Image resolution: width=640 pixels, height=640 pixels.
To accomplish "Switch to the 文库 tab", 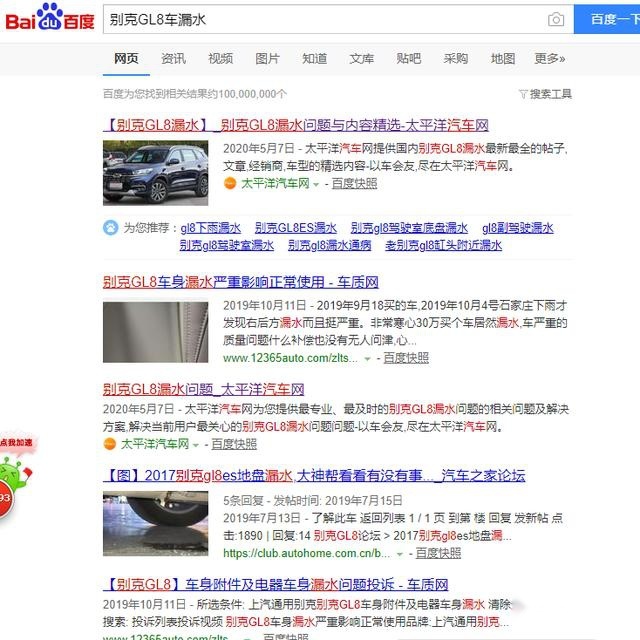I will click(x=362, y=59).
